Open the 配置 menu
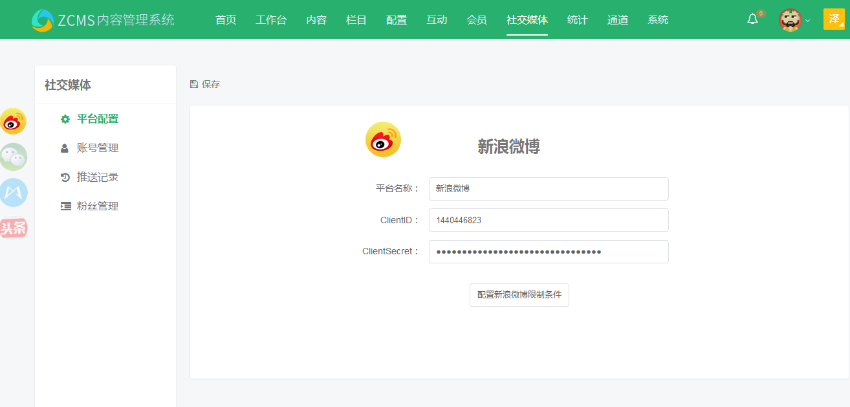The width and height of the screenshot is (850, 407). click(x=396, y=20)
